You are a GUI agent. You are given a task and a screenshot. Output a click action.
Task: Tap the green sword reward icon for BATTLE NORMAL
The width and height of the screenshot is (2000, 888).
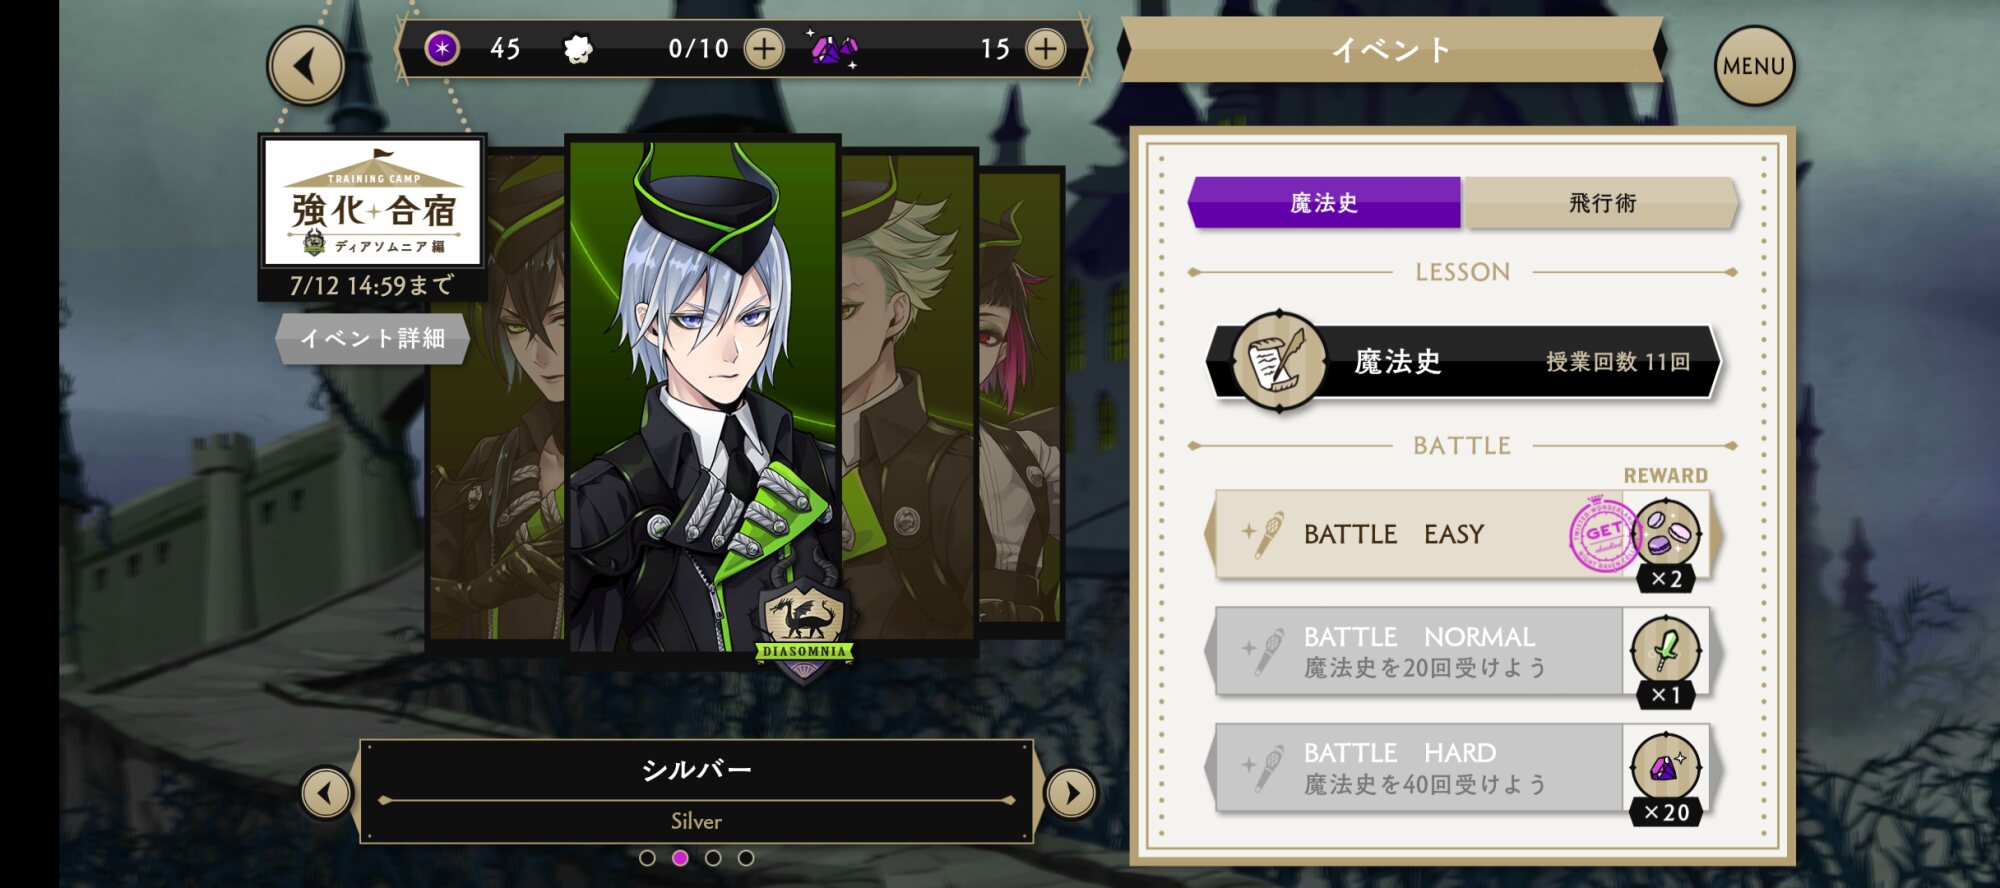[x=1665, y=650]
